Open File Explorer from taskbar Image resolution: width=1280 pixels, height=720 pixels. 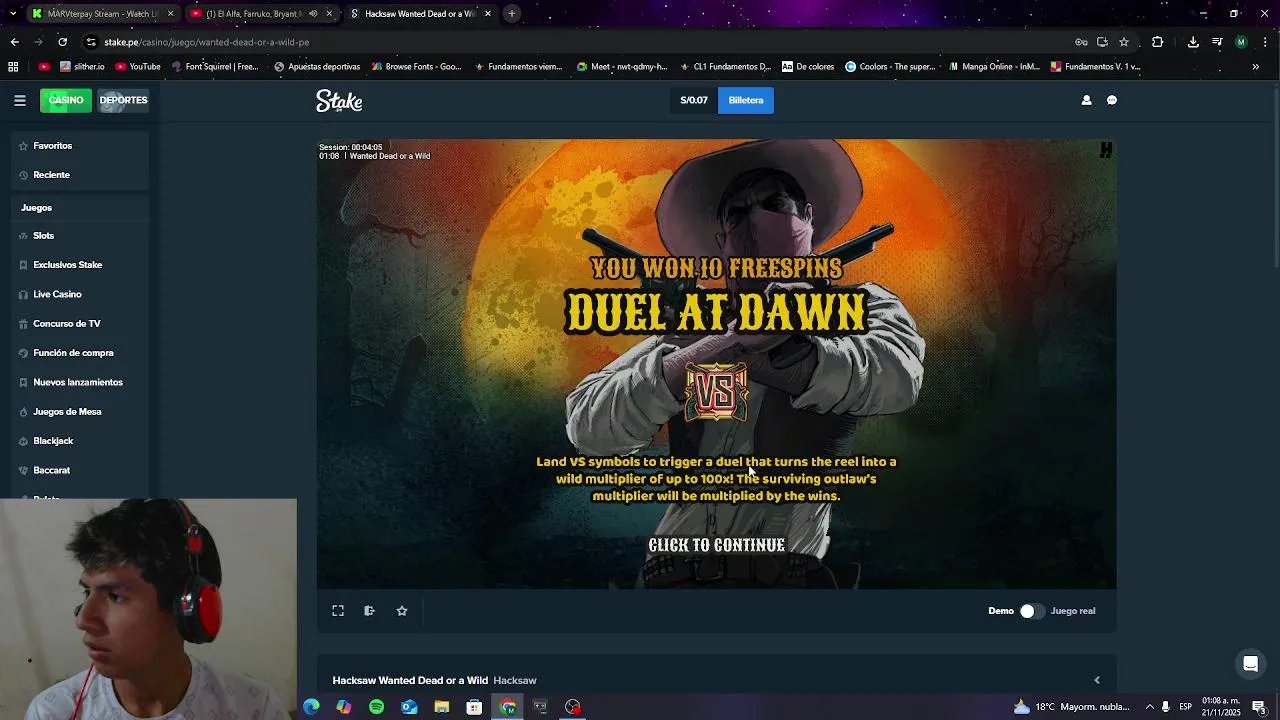[442, 707]
